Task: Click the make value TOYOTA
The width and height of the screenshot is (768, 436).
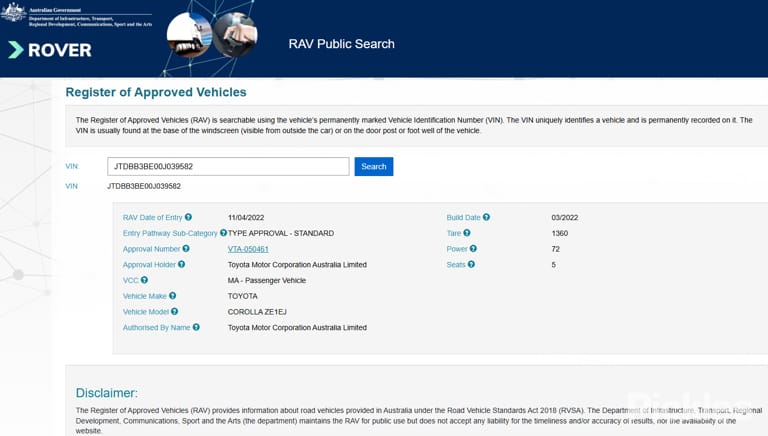Action: tap(242, 296)
